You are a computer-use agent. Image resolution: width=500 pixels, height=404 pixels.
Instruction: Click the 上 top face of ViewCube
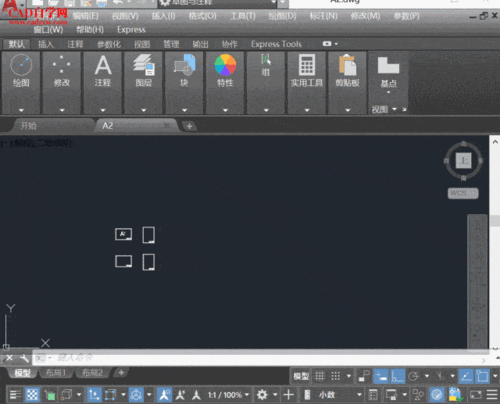click(x=464, y=161)
